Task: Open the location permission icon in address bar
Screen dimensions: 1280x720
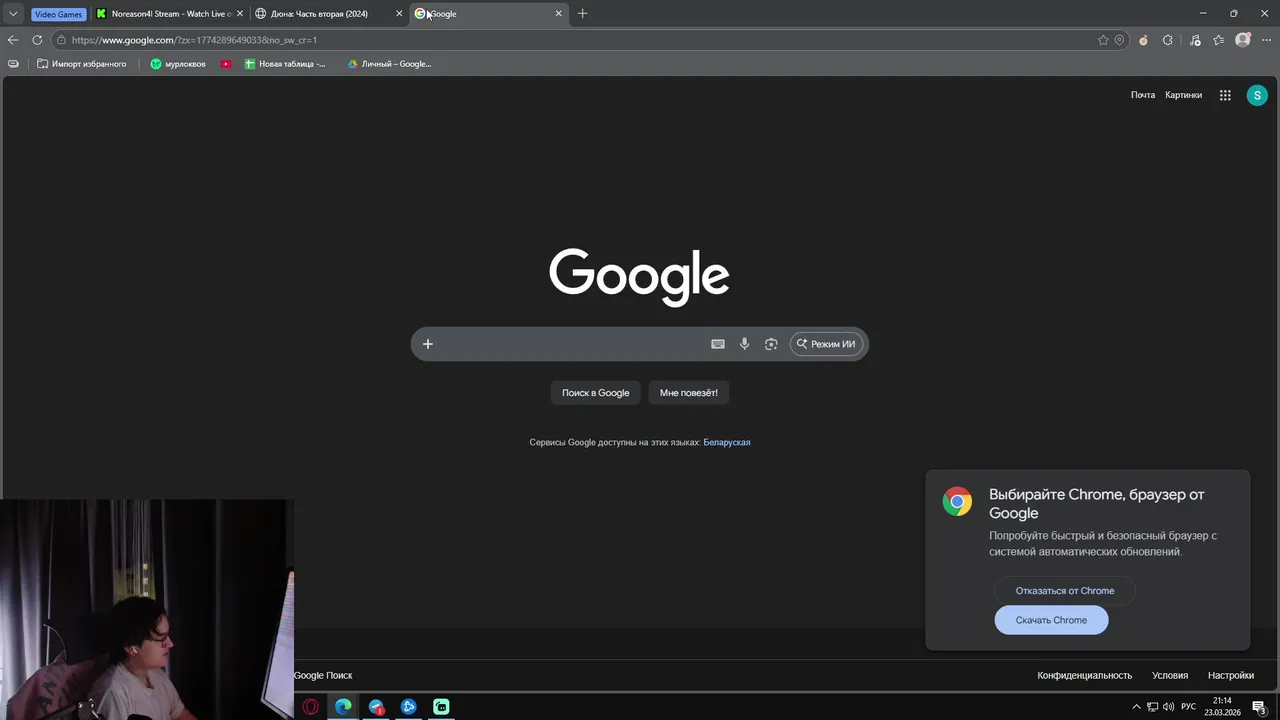Action: 1119,40
